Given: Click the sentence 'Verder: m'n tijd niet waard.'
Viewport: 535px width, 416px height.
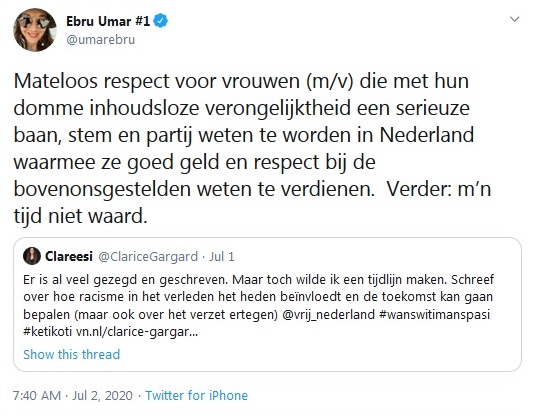Looking at the screenshot, I should (252, 202).
